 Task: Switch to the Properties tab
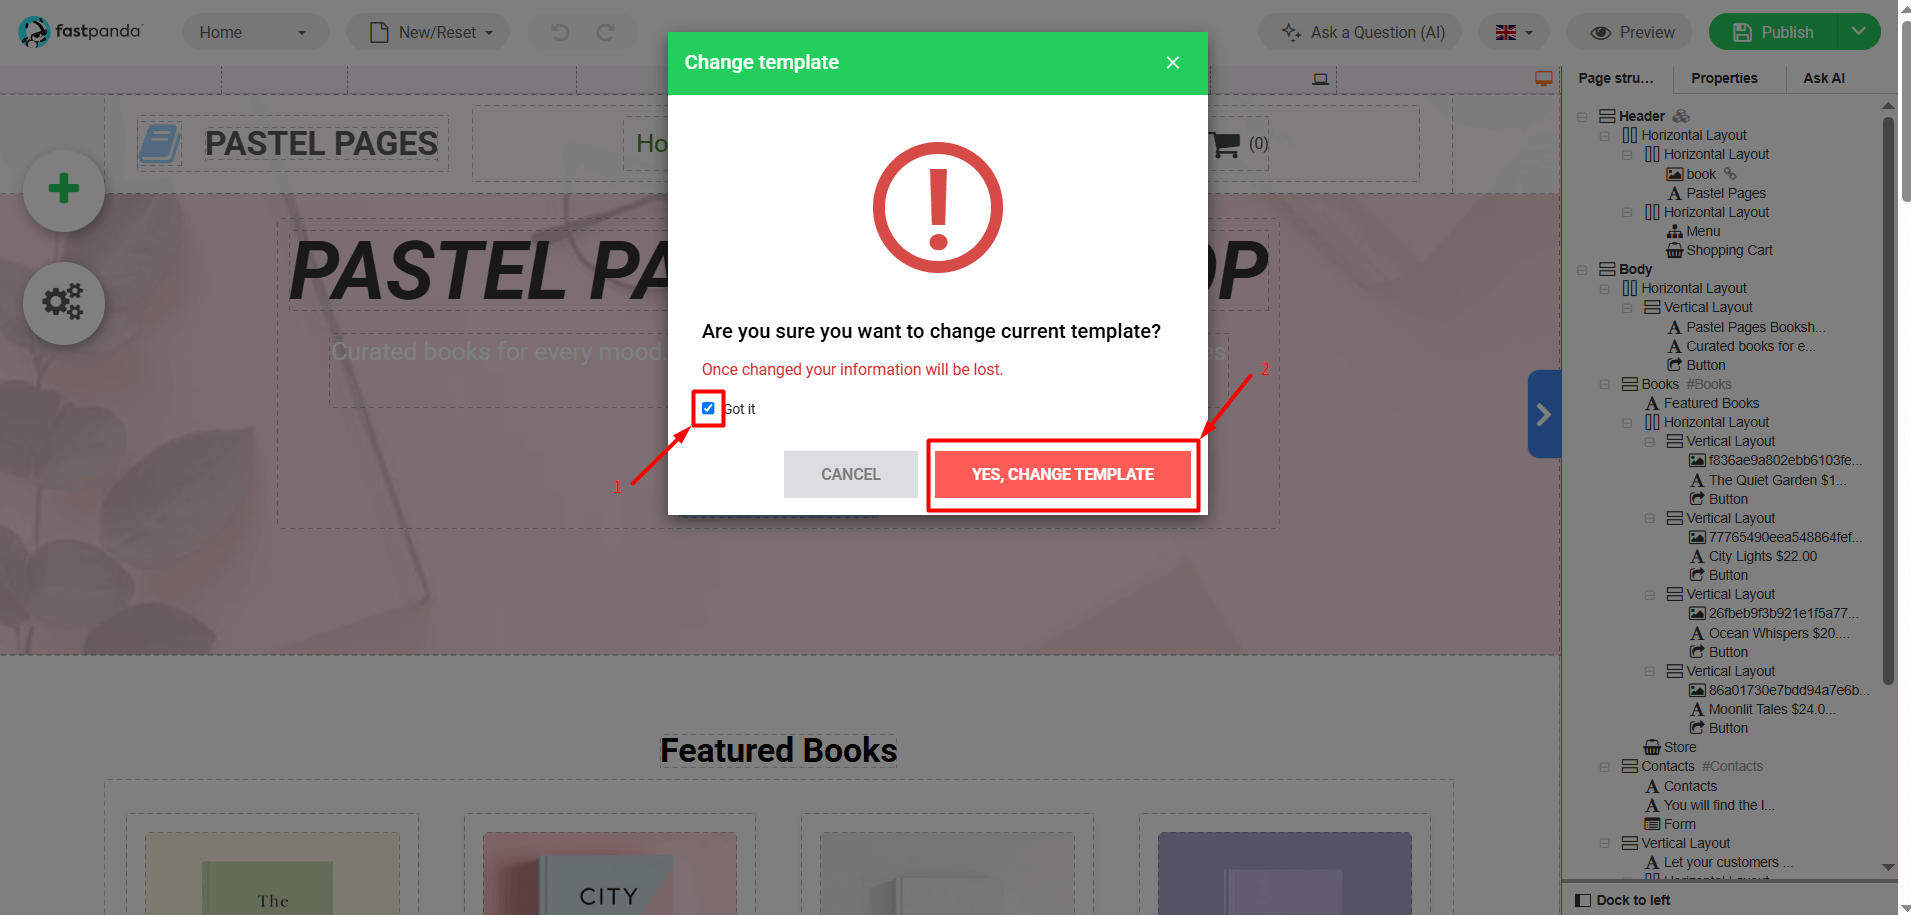coord(1724,78)
